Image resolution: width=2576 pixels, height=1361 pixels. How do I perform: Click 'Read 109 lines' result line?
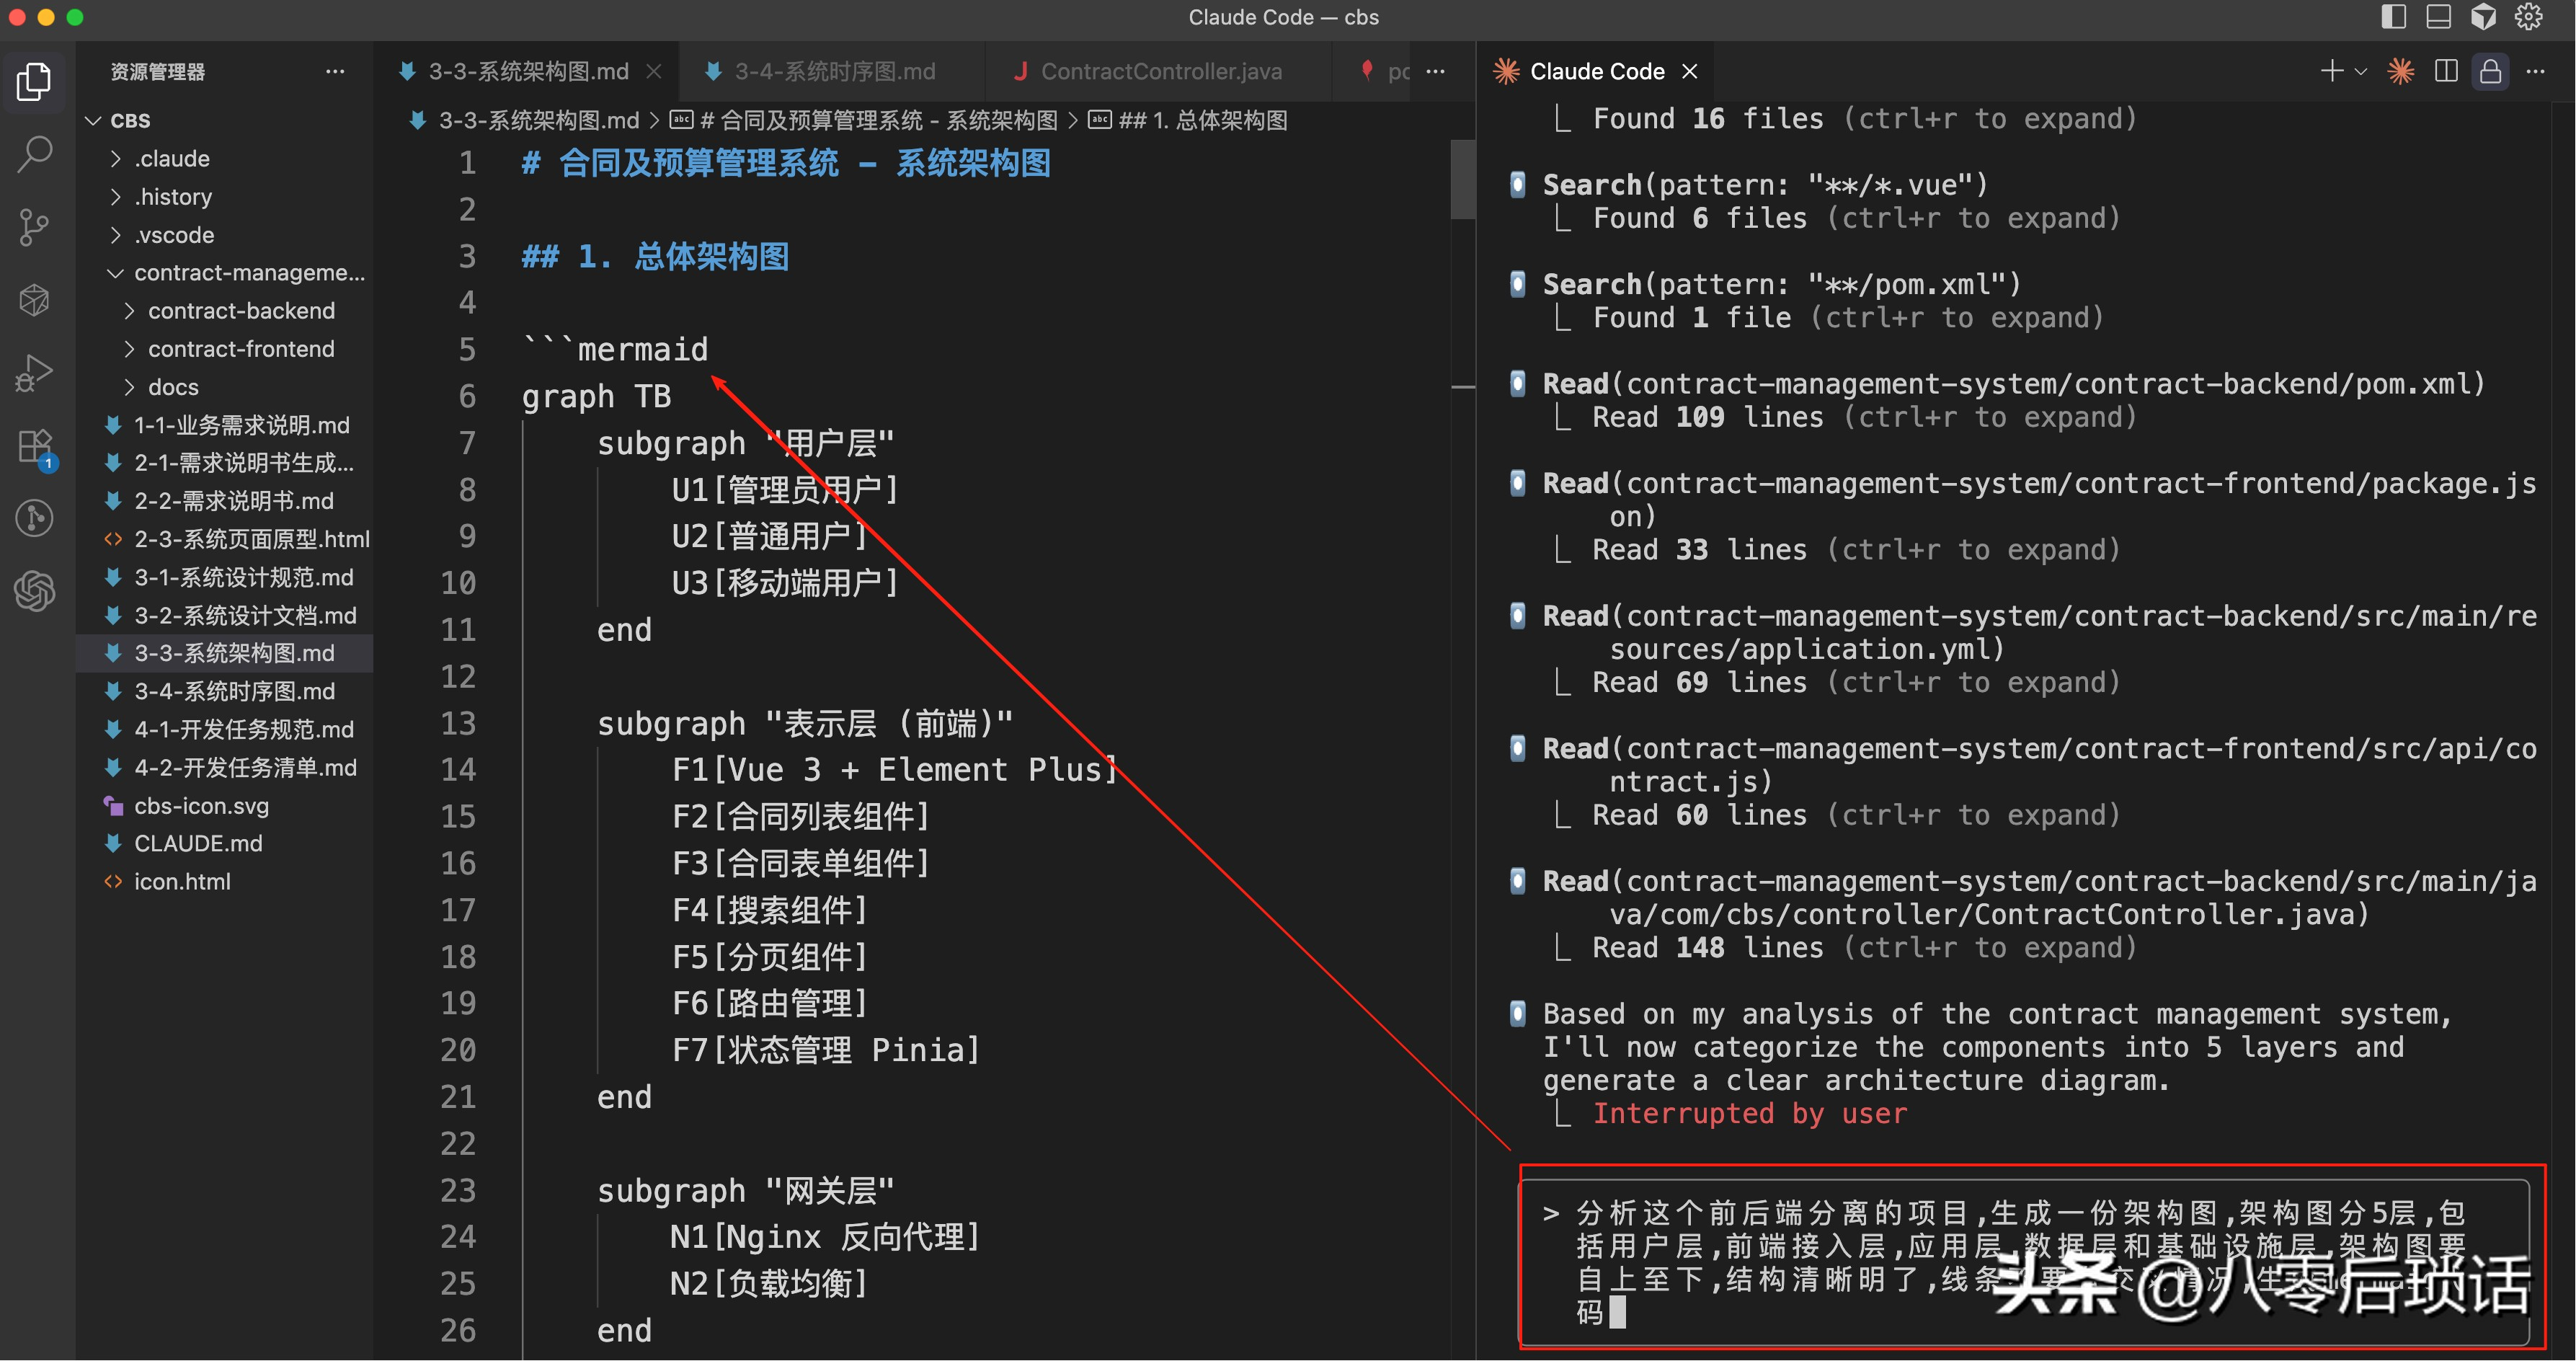point(1865,417)
